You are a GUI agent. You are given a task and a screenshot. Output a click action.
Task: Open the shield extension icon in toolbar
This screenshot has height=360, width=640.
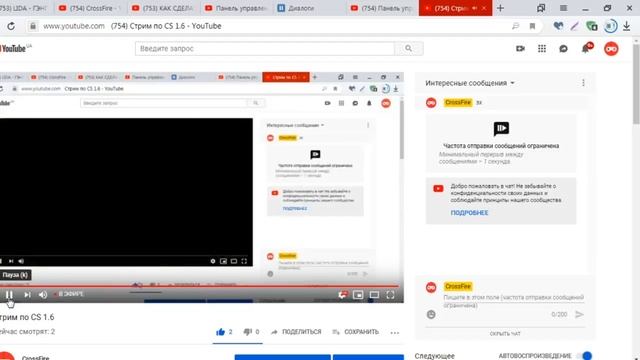click(591, 26)
